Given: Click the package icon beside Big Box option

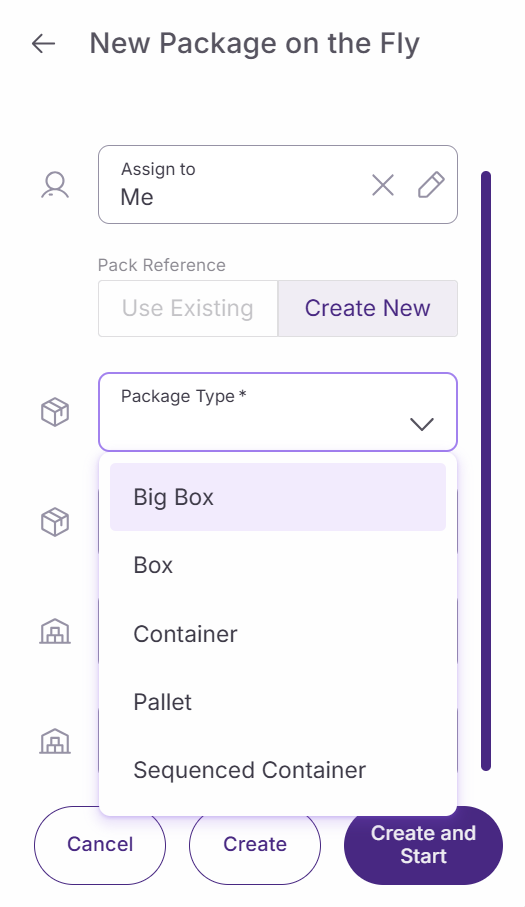Looking at the screenshot, I should (x=55, y=522).
